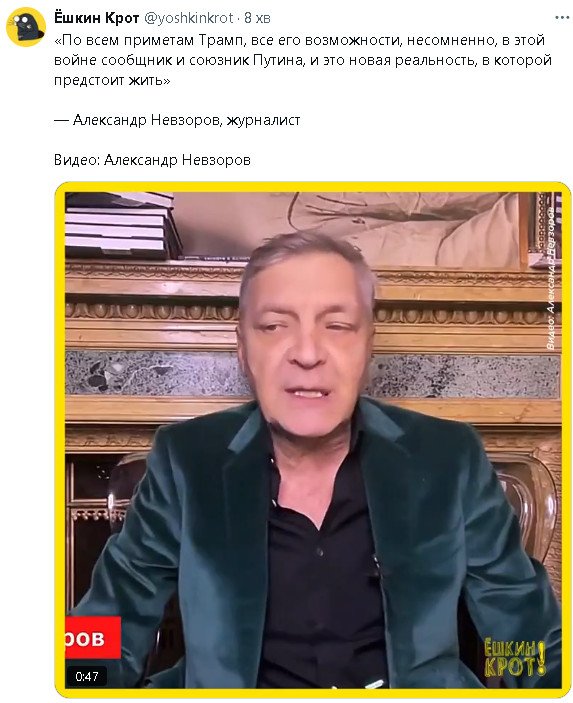This screenshot has height=703, width=573.
Task: Click the phrase предстоит жить» ending the quote
Action: click(x=112, y=80)
